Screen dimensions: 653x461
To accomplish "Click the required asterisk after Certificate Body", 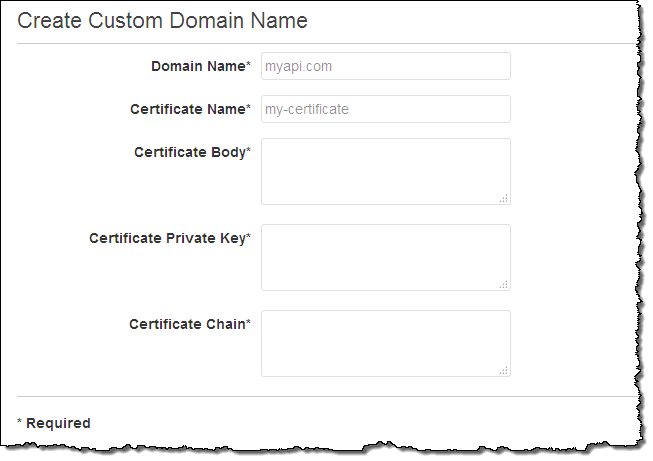I will [248, 151].
